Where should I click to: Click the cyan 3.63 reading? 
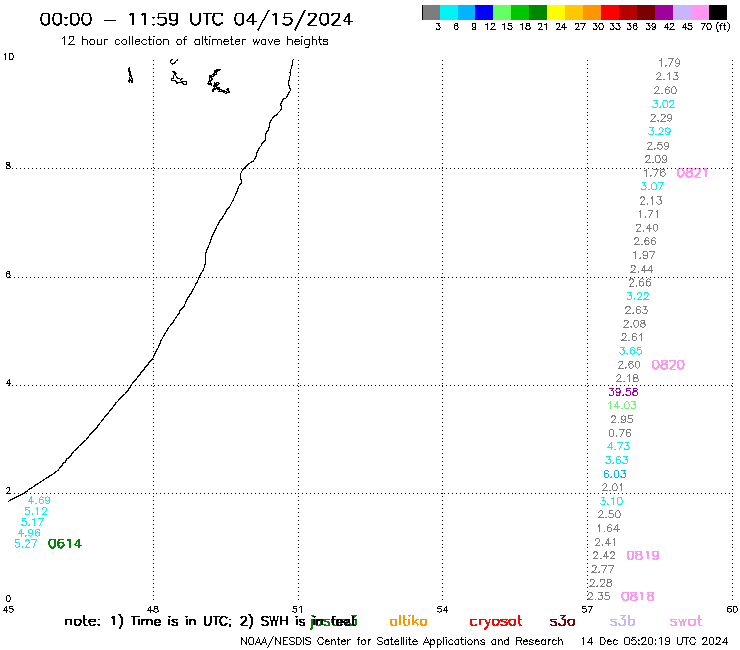[617, 460]
